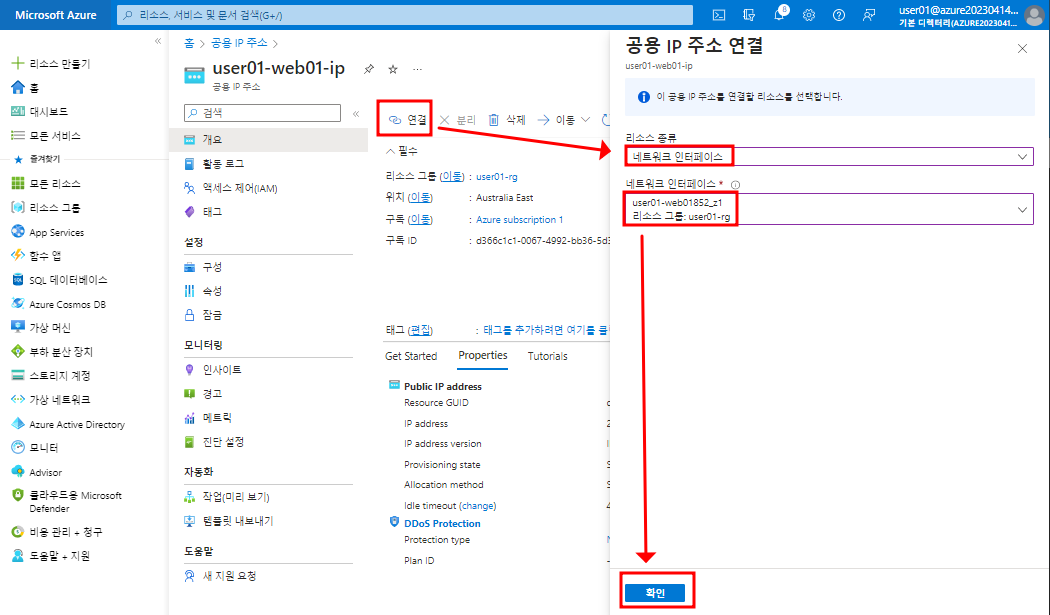Open more options ellipsis by title
This screenshot has height=615, width=1050.
[417, 69]
